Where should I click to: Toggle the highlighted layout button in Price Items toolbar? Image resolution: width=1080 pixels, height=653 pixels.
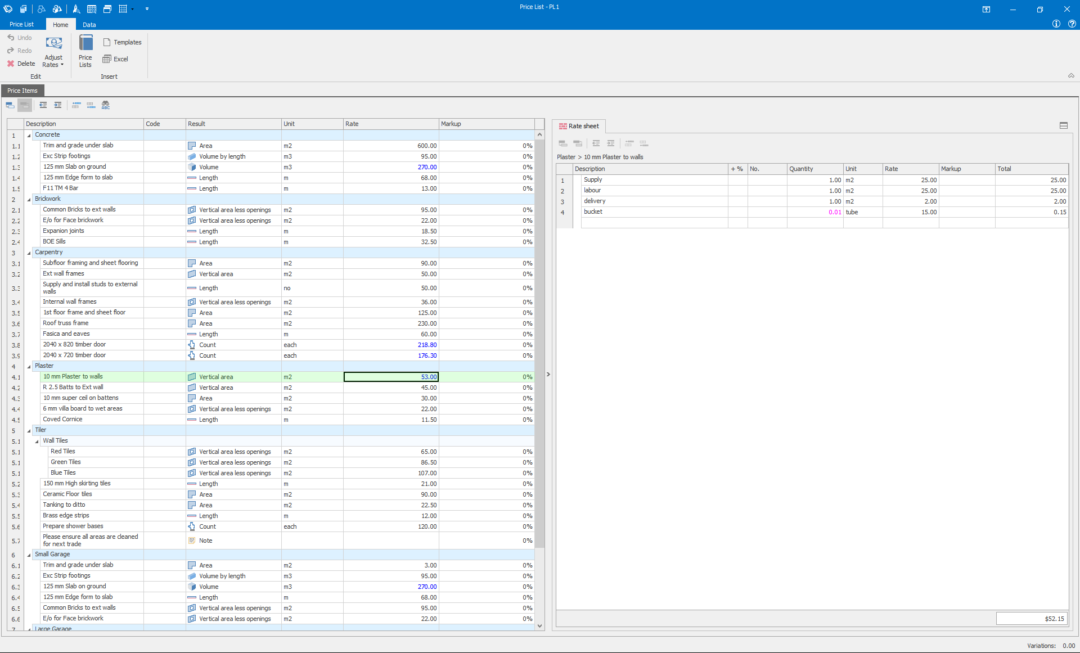(x=24, y=104)
